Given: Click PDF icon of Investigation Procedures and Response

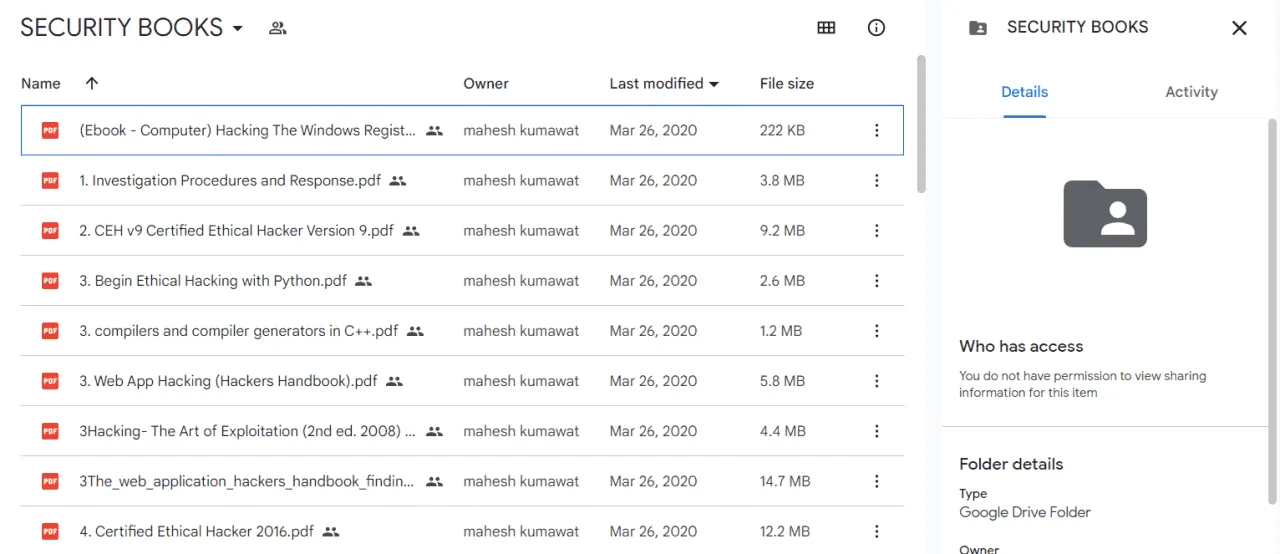Looking at the screenshot, I should point(50,181).
